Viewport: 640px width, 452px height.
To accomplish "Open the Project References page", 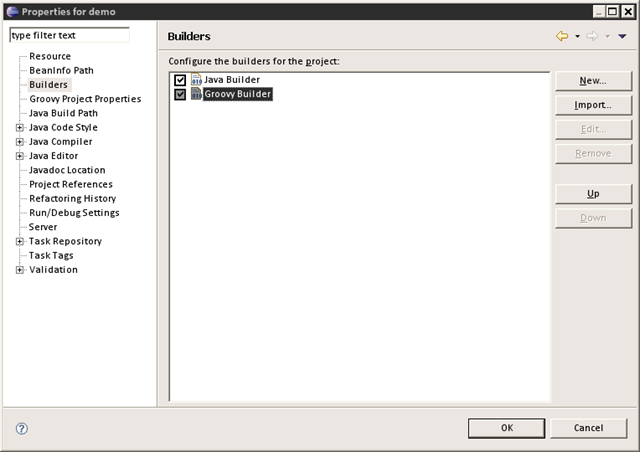I will coord(71,184).
